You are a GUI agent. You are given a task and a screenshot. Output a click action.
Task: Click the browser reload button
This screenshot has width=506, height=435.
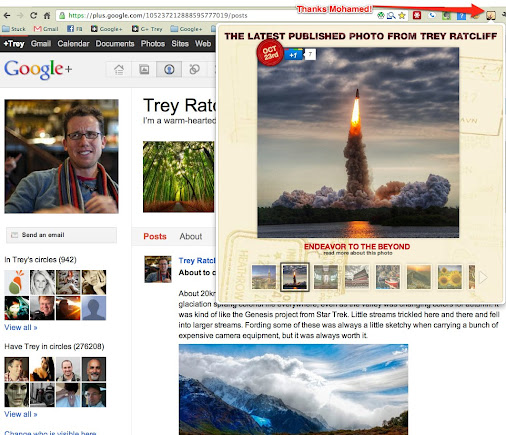33,15
